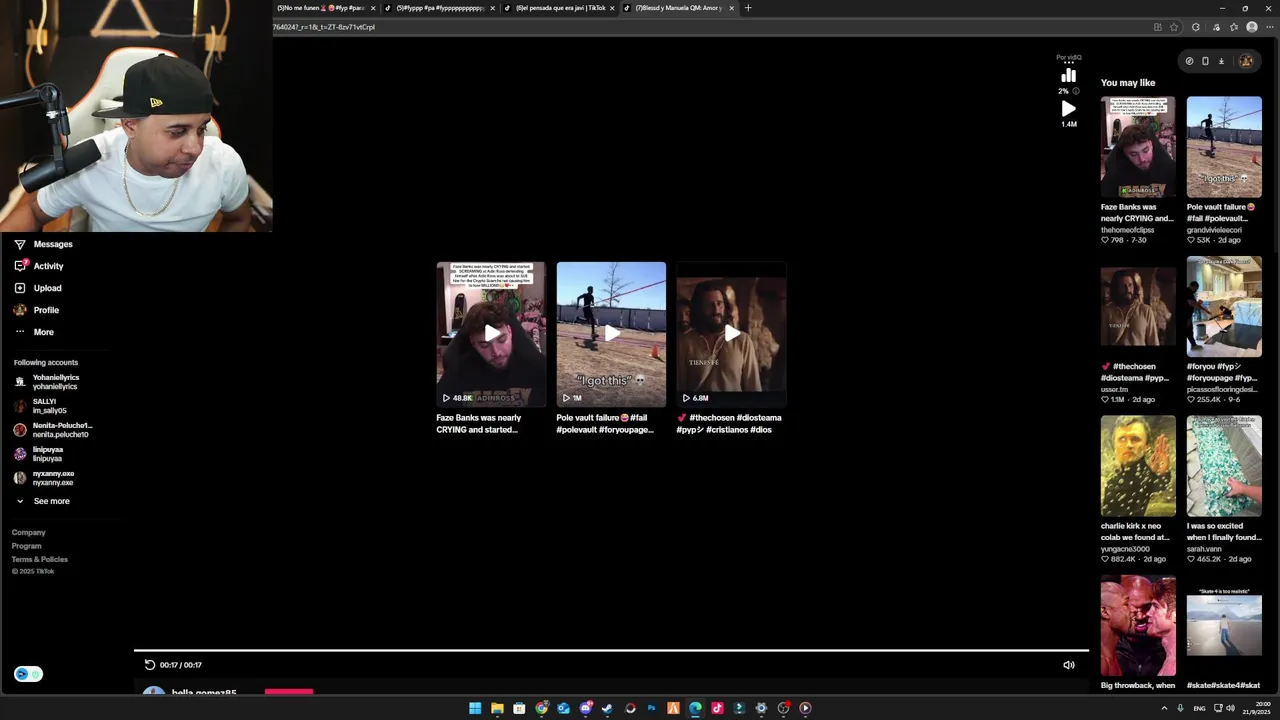
Task: Open charlie kirk x neo colab video
Action: 1138,466
